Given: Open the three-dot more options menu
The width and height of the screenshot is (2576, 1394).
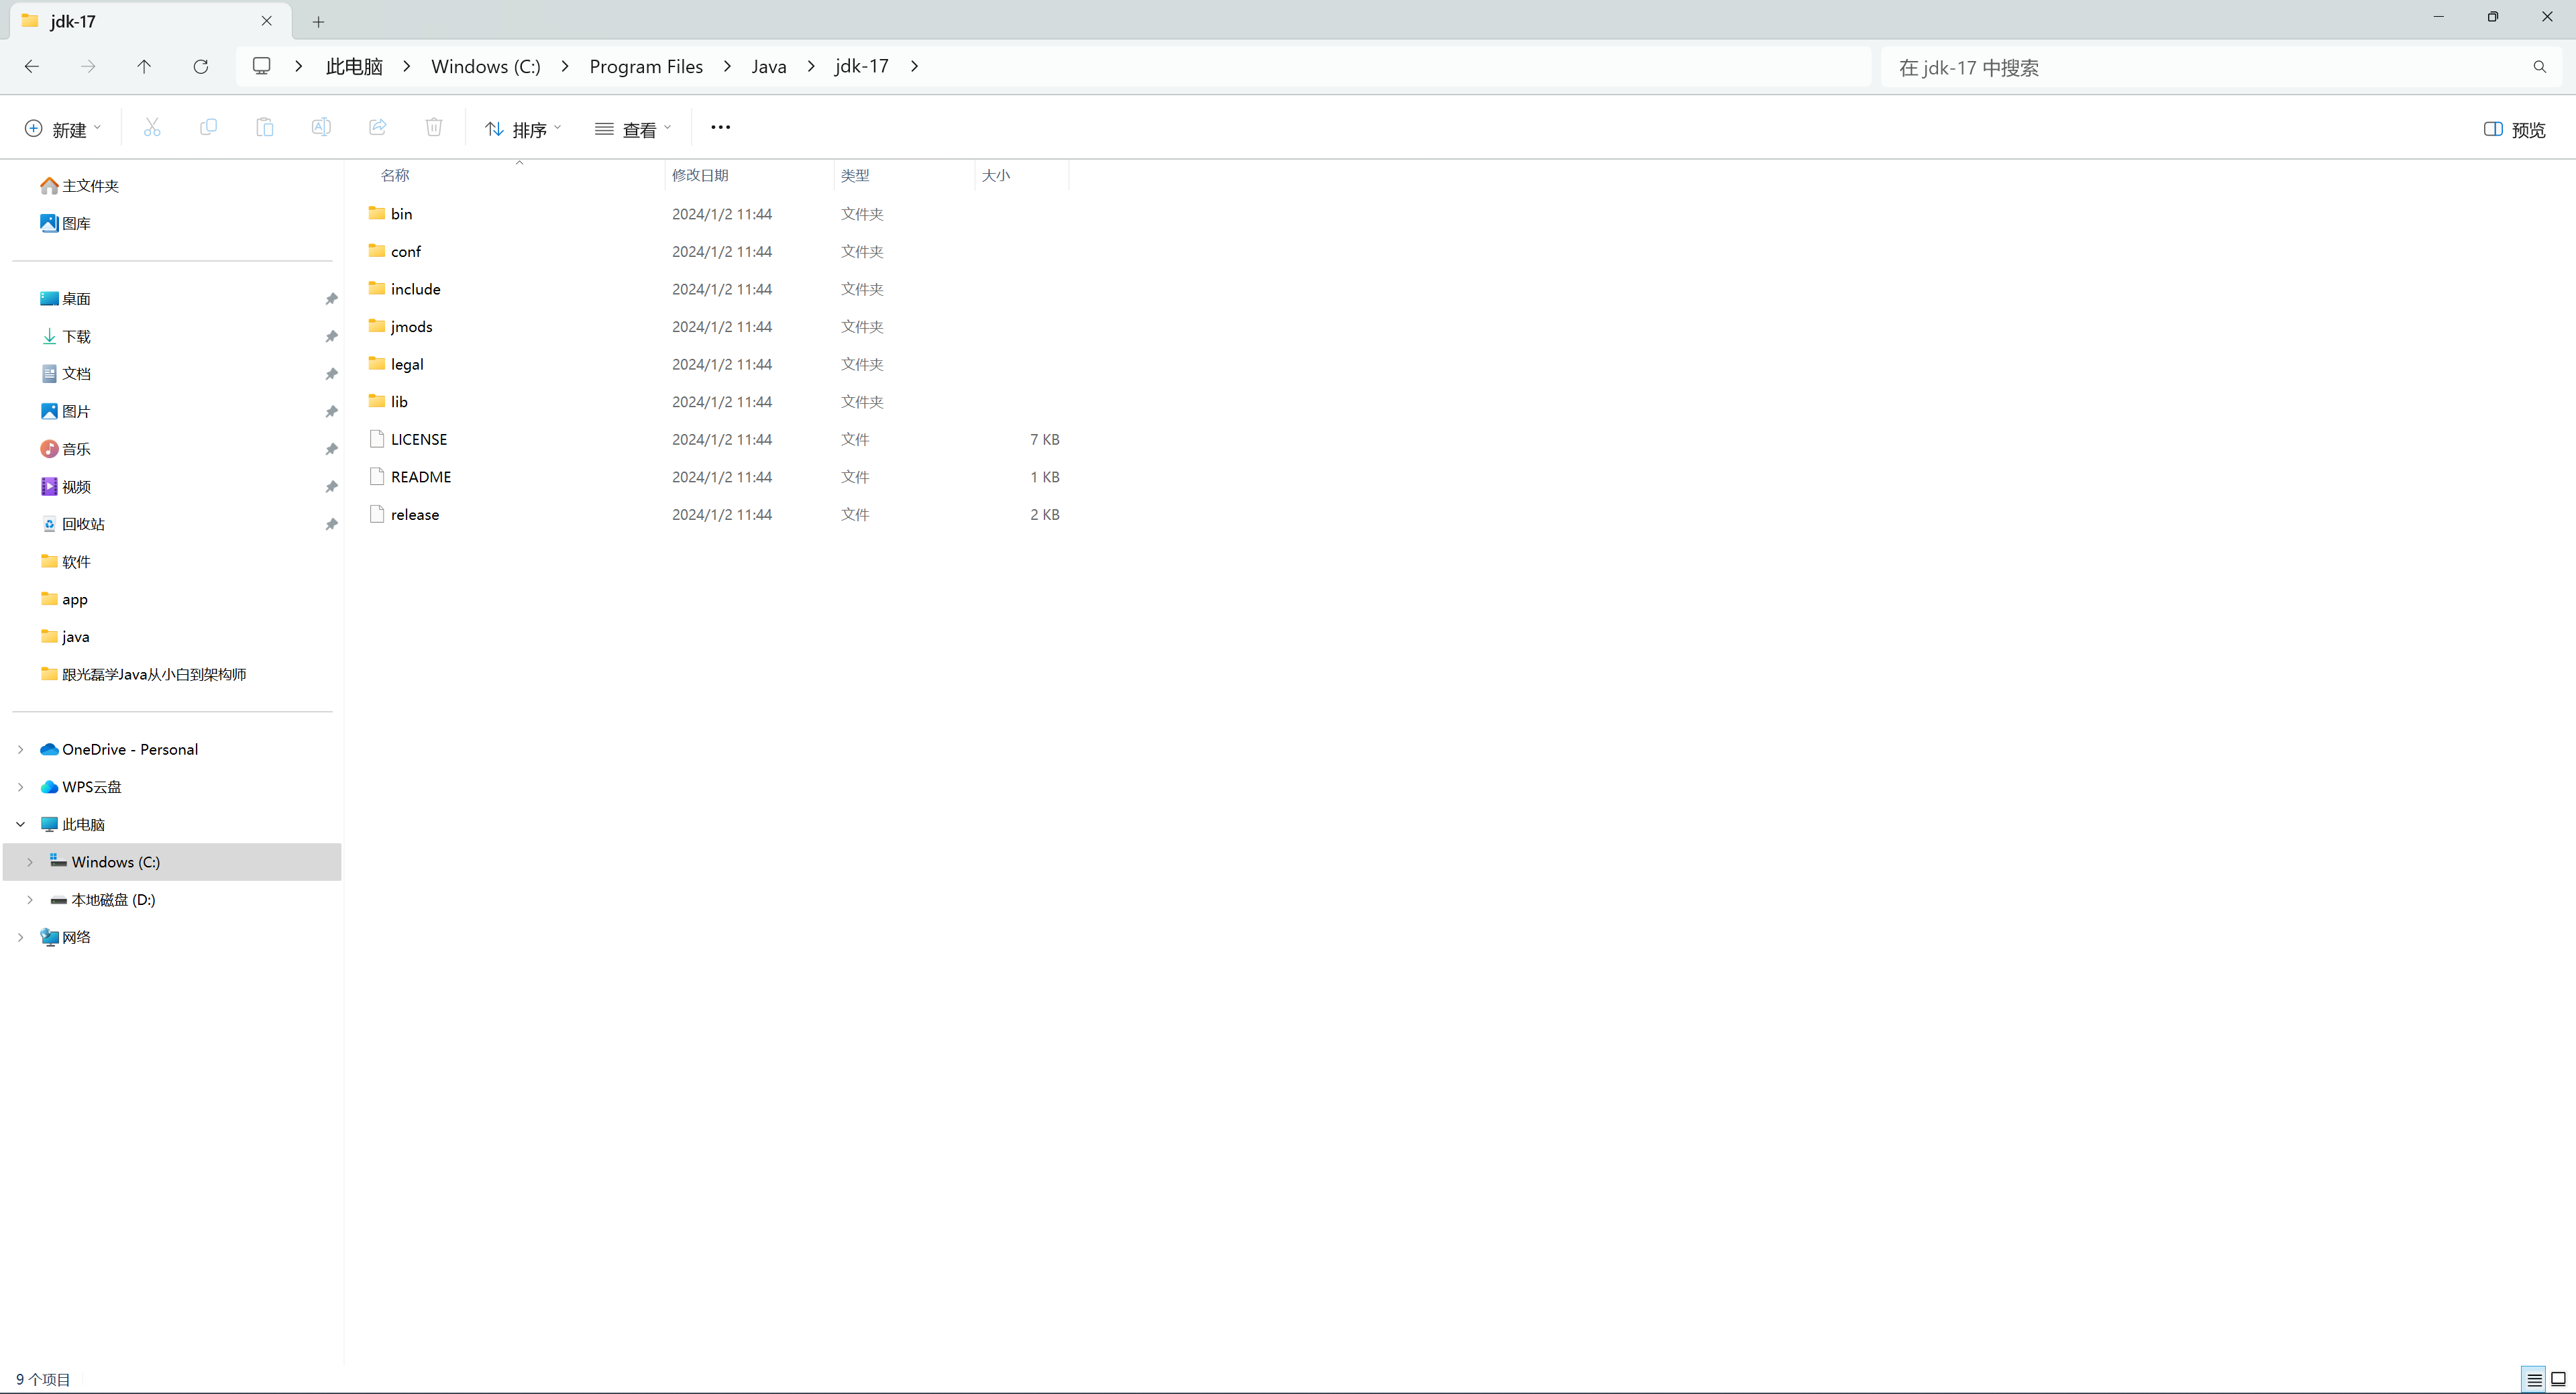Looking at the screenshot, I should click(720, 127).
